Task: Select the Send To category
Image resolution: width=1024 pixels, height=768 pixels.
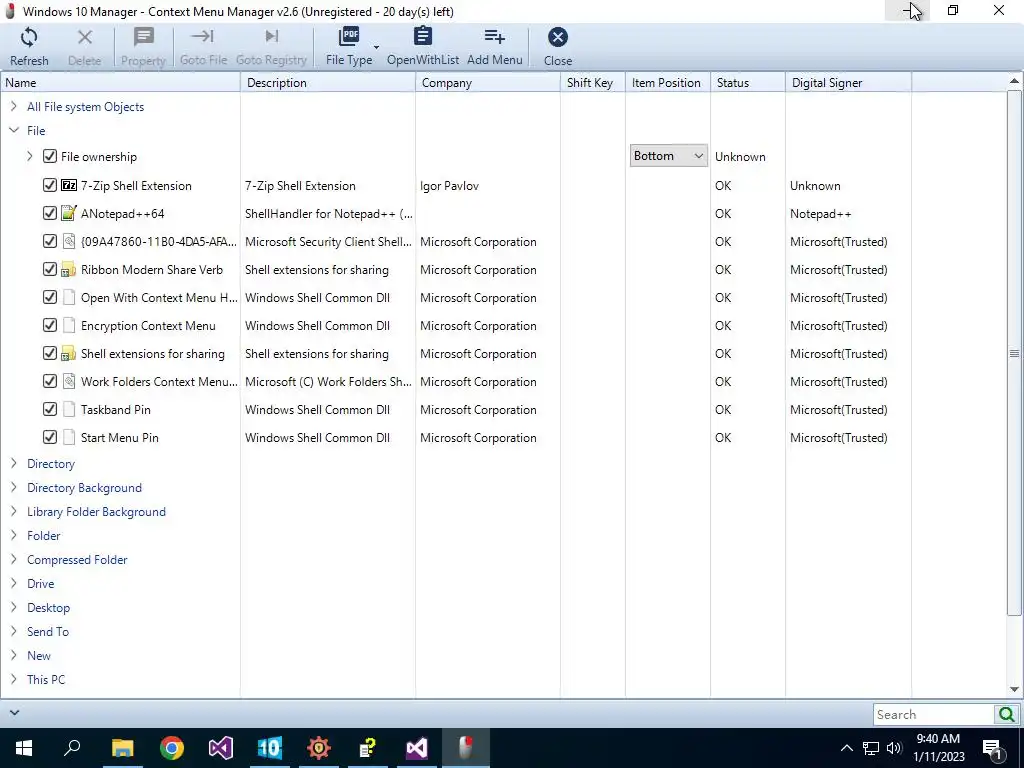Action: [x=48, y=632]
